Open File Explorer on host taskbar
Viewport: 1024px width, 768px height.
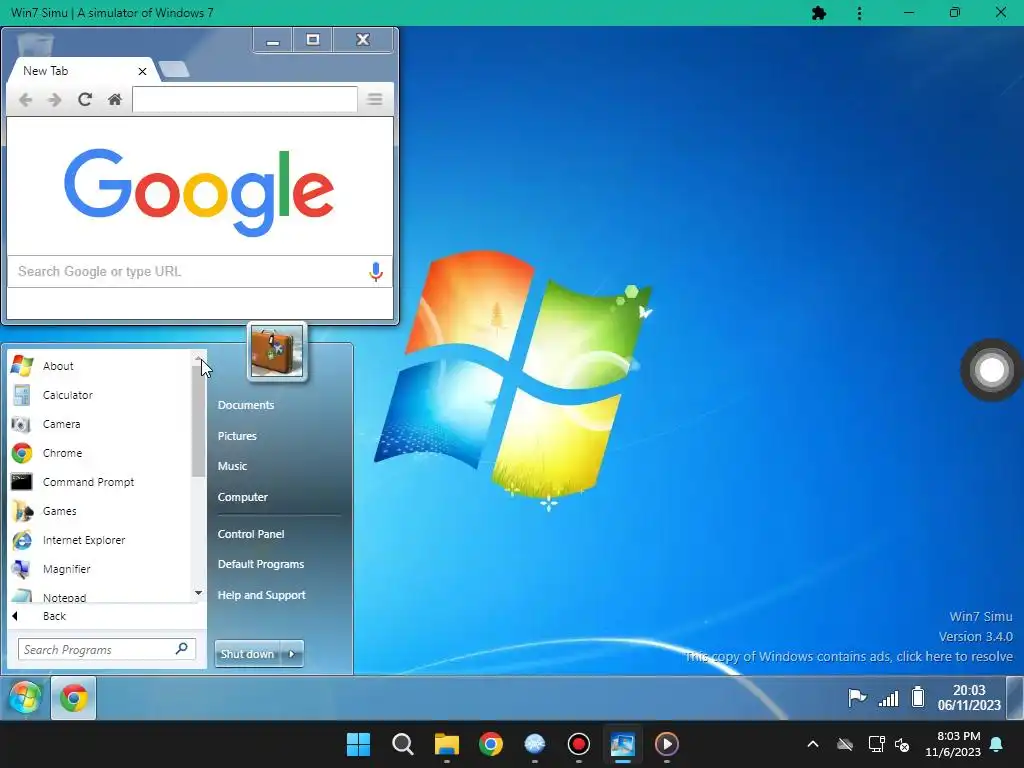[447, 744]
